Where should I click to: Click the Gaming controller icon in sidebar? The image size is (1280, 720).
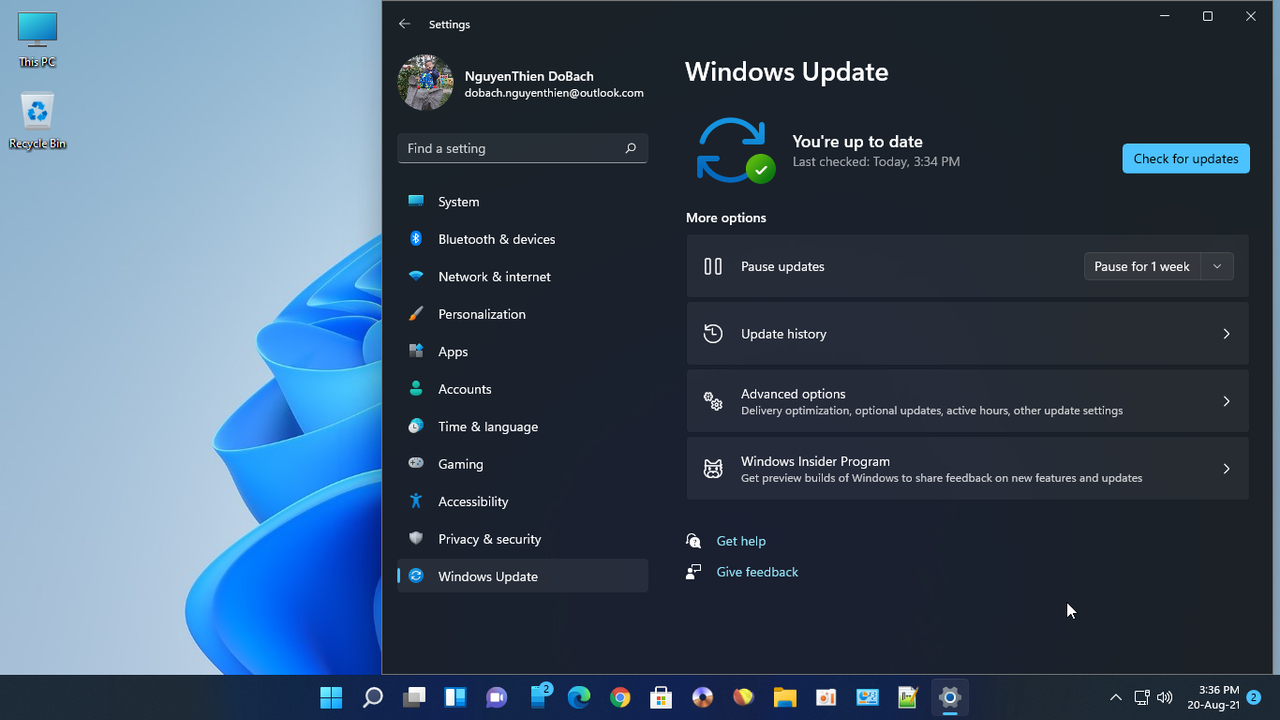pyautogui.click(x=416, y=464)
